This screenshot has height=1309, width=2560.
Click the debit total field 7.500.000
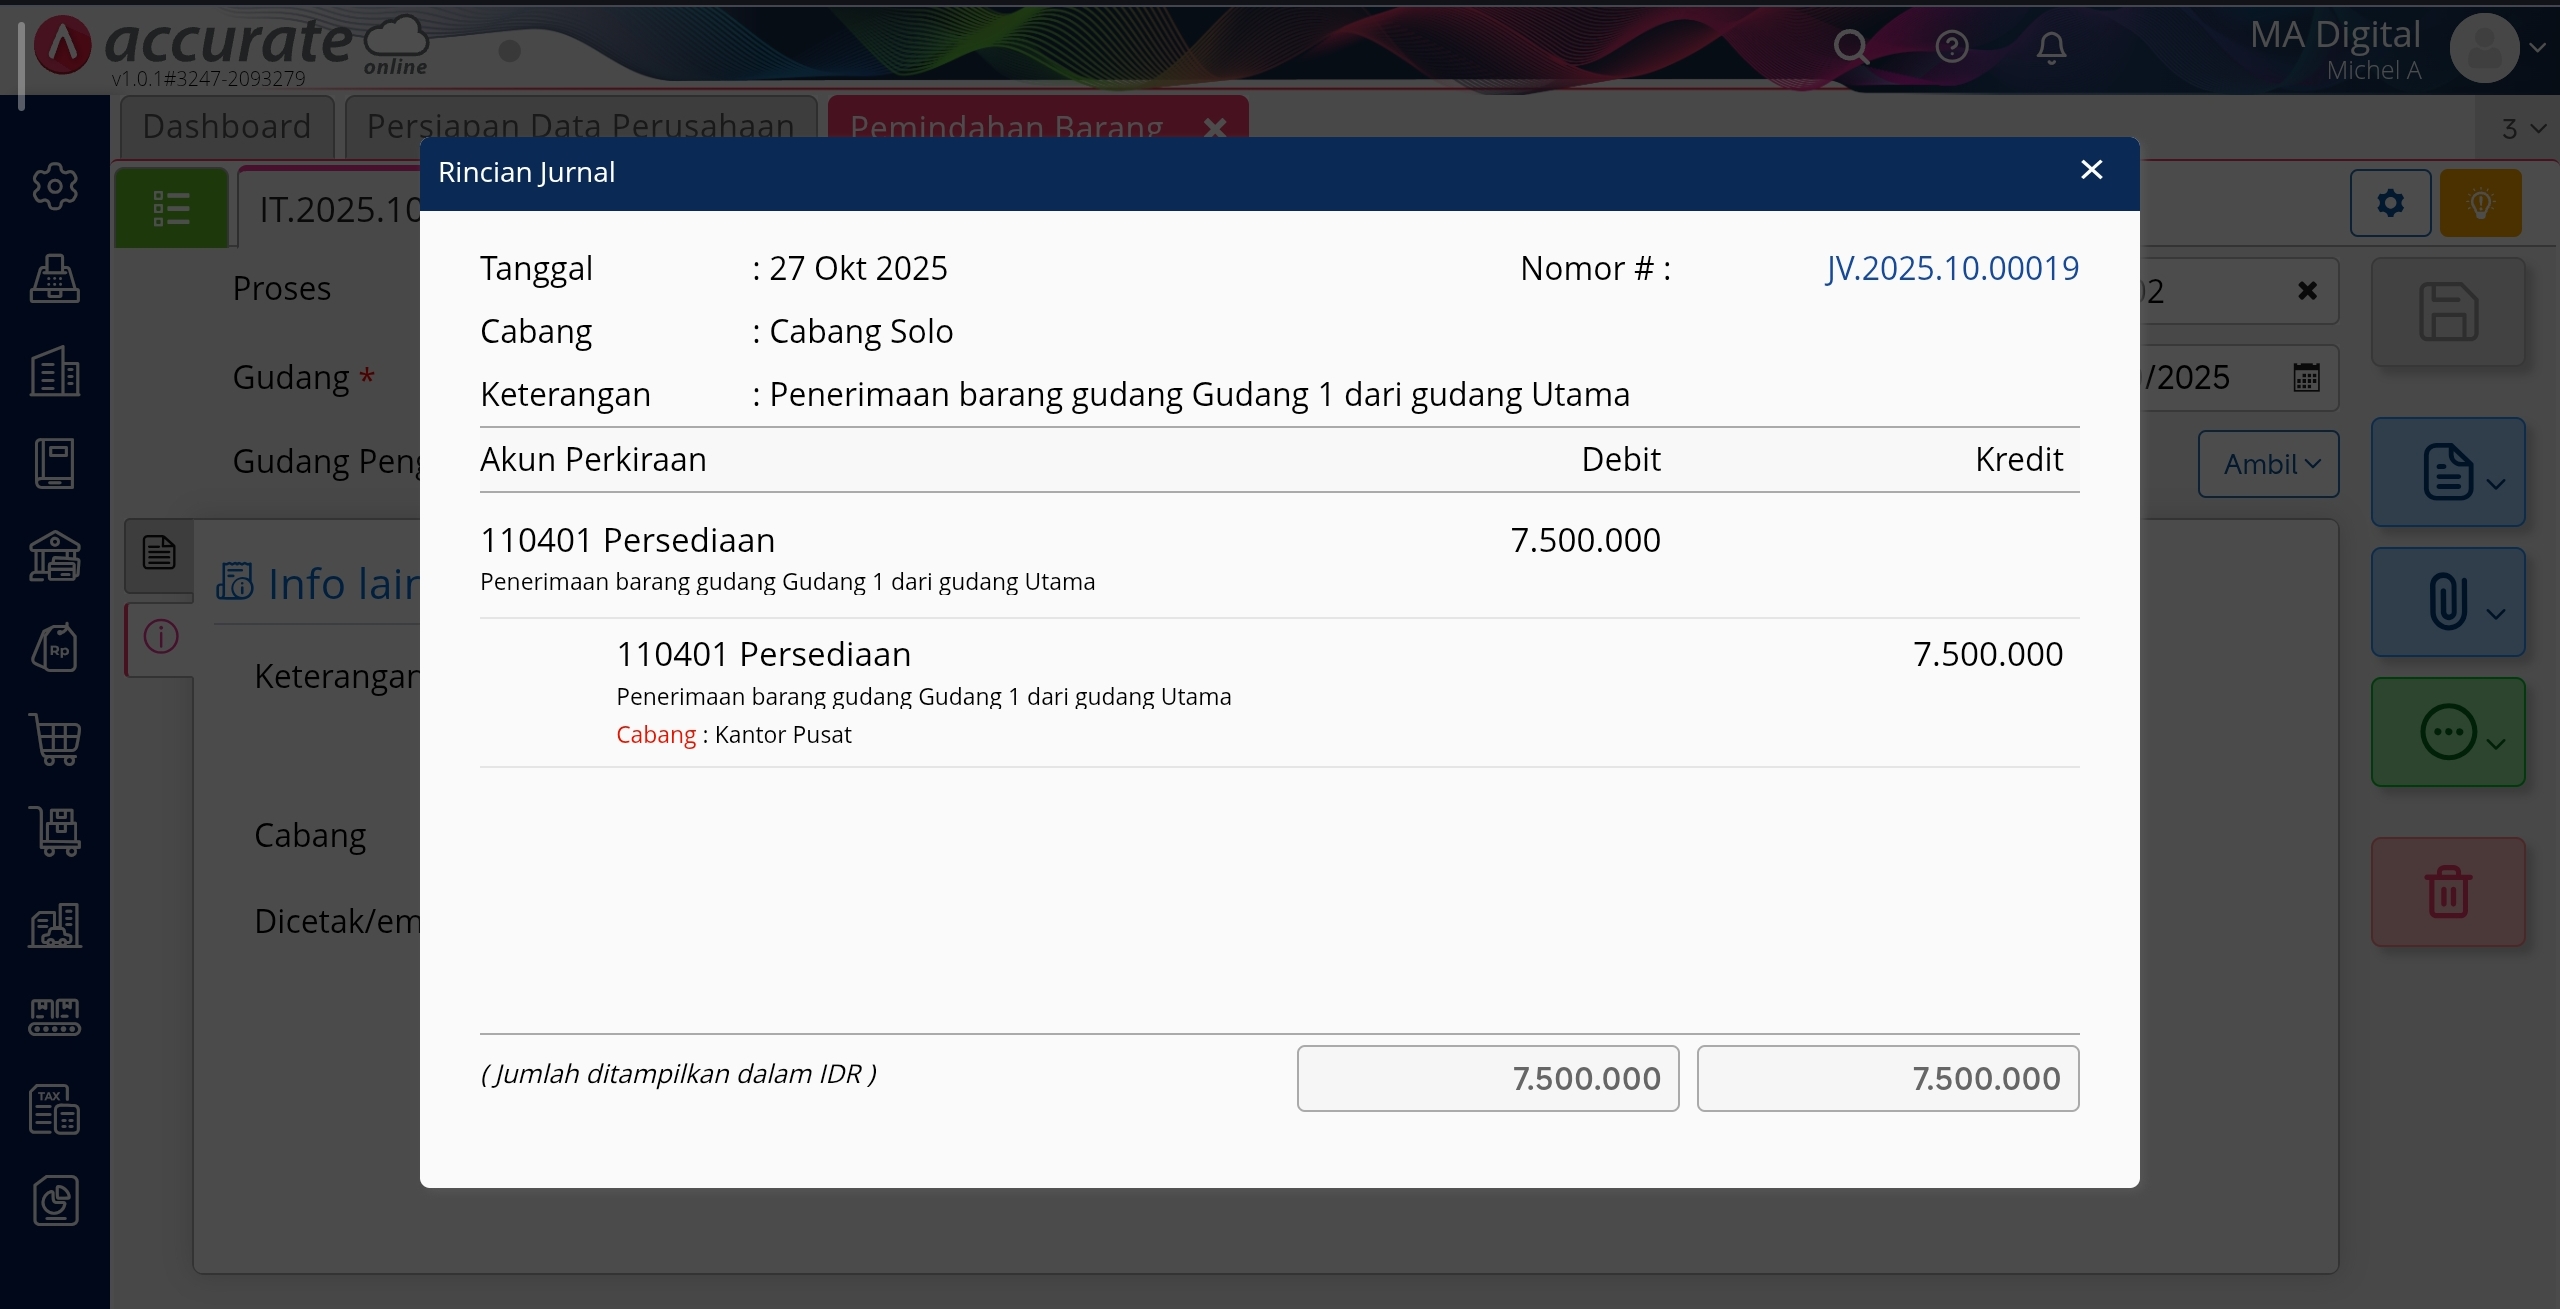click(1487, 1078)
